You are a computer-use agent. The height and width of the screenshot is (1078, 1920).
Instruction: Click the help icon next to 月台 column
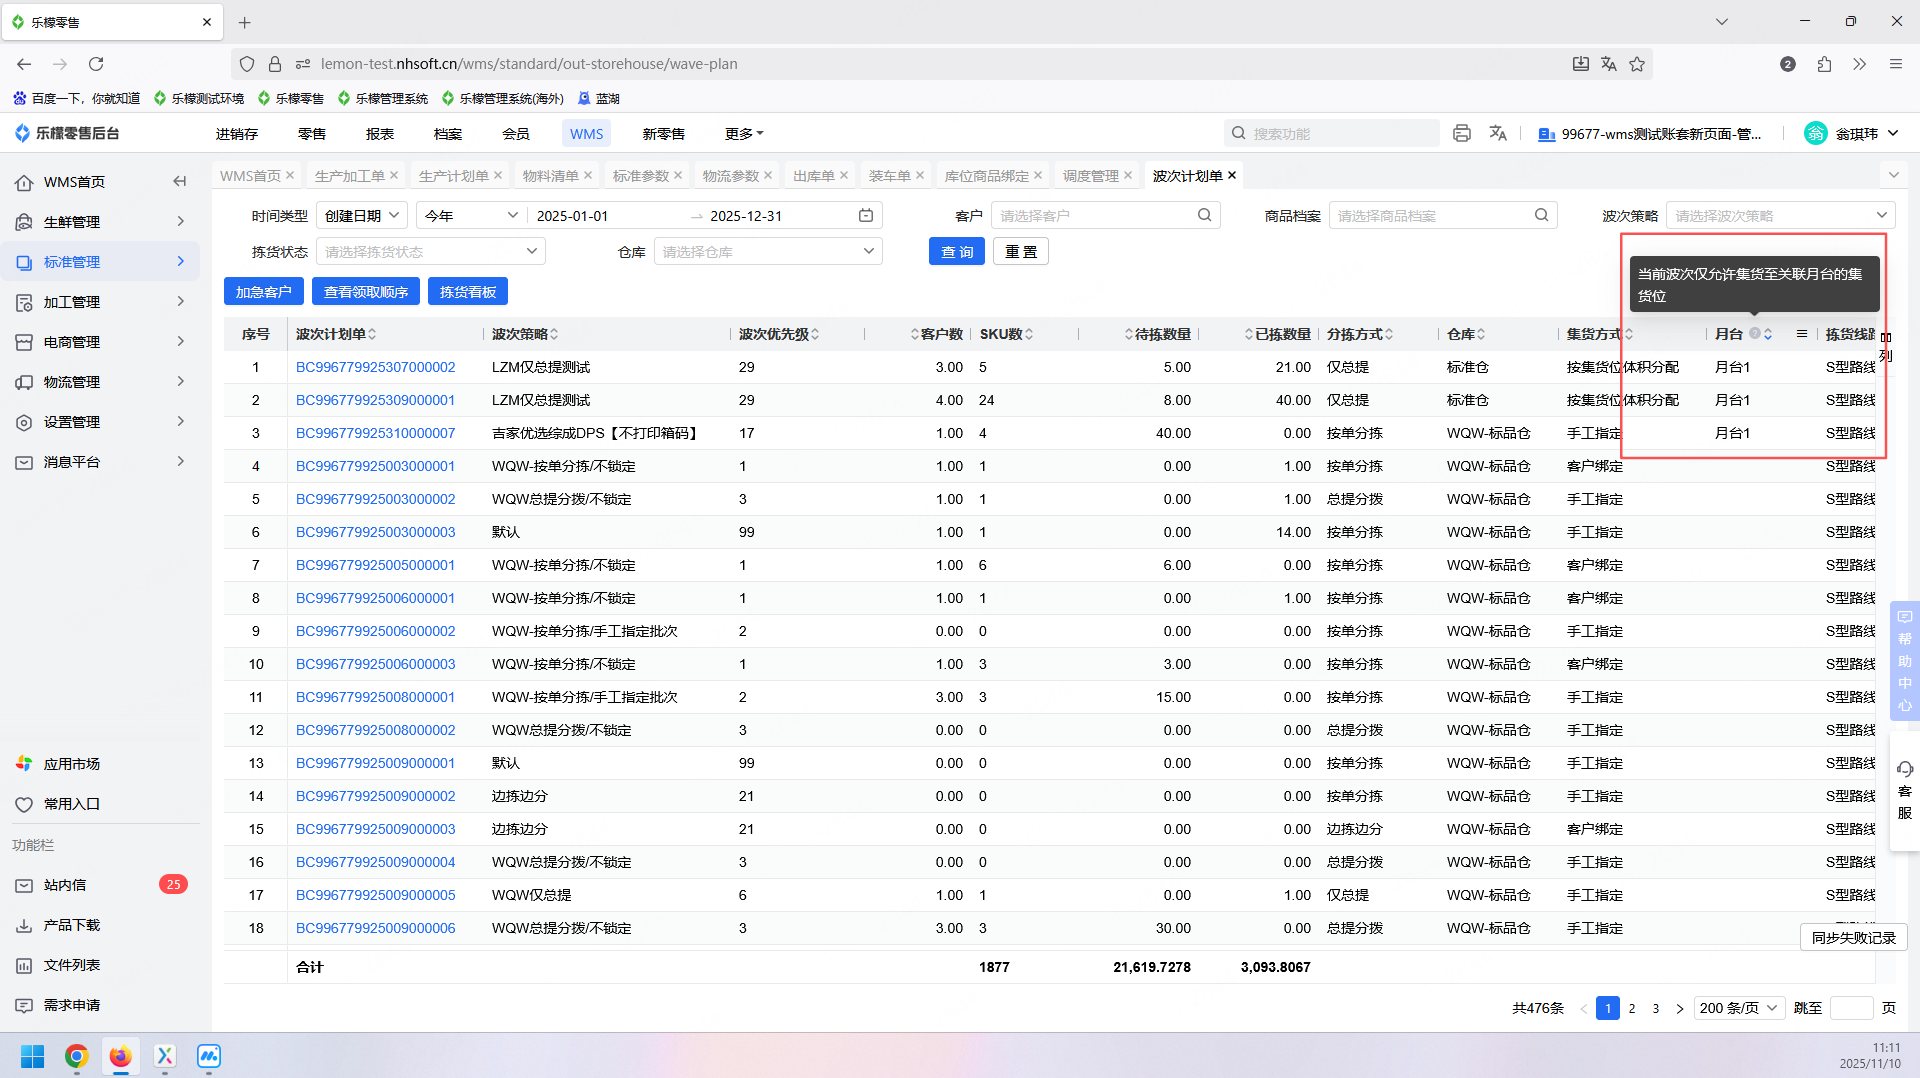1754,334
